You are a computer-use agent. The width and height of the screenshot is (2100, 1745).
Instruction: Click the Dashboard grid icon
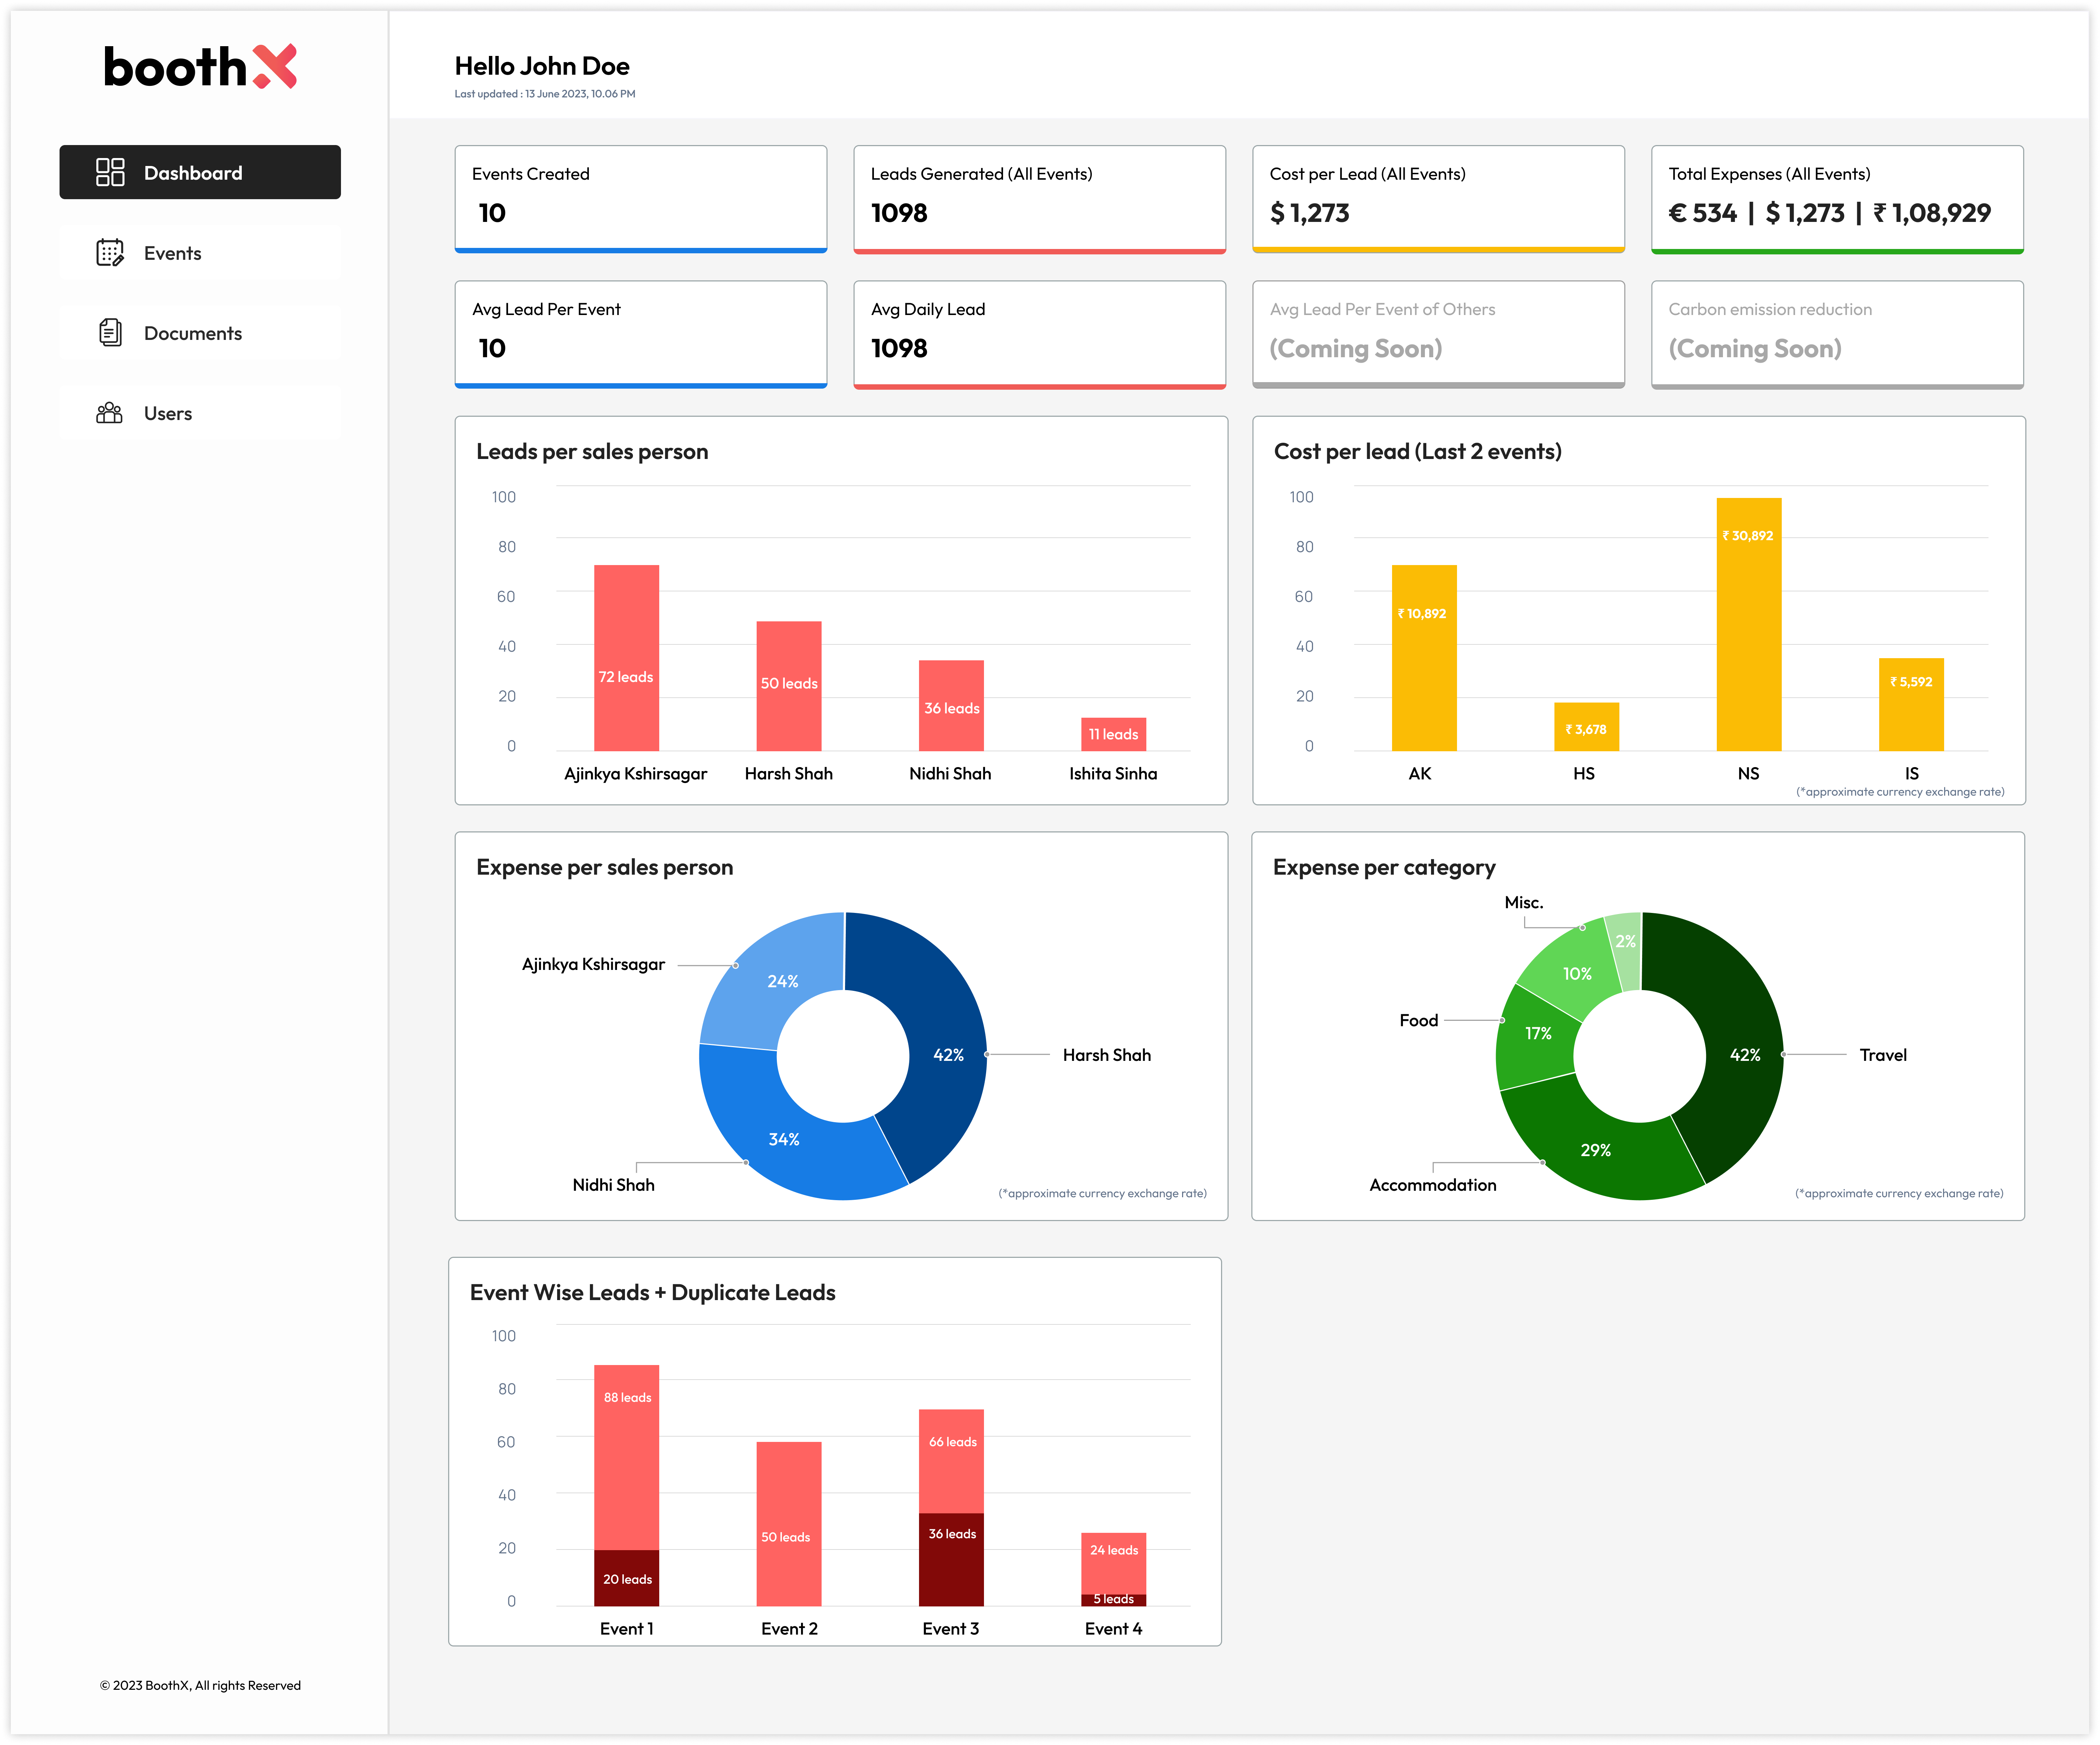click(110, 172)
